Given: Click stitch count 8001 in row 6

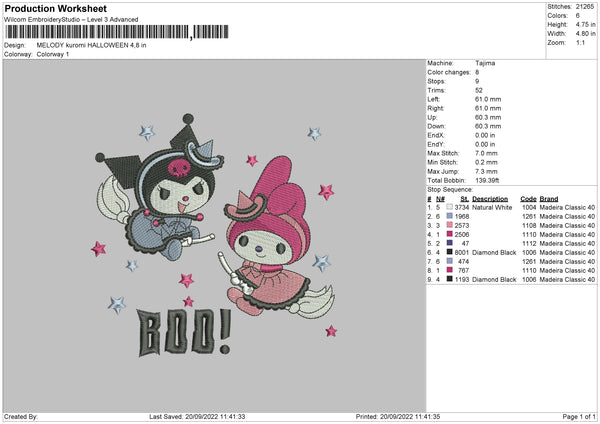Looking at the screenshot, I should [462, 253].
